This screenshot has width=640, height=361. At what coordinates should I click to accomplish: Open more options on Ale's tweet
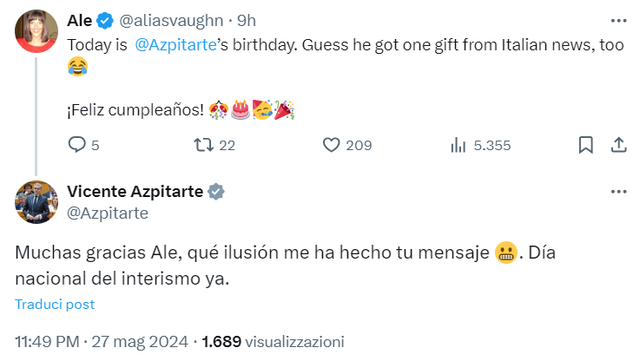(x=619, y=21)
